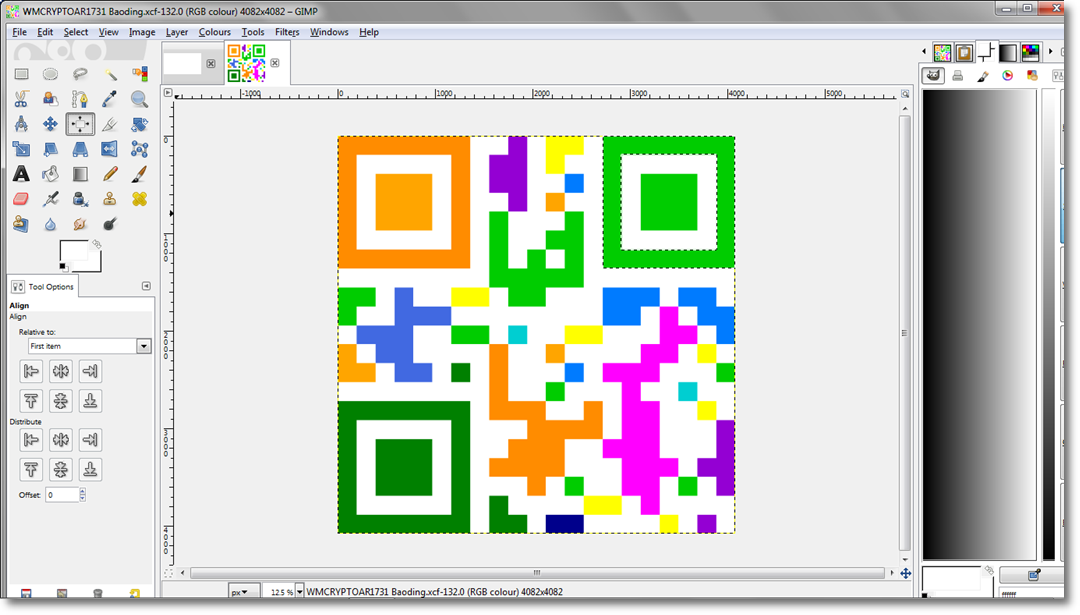Swap foreground and background colours in toolbox
The image size is (1080, 615).
97,244
